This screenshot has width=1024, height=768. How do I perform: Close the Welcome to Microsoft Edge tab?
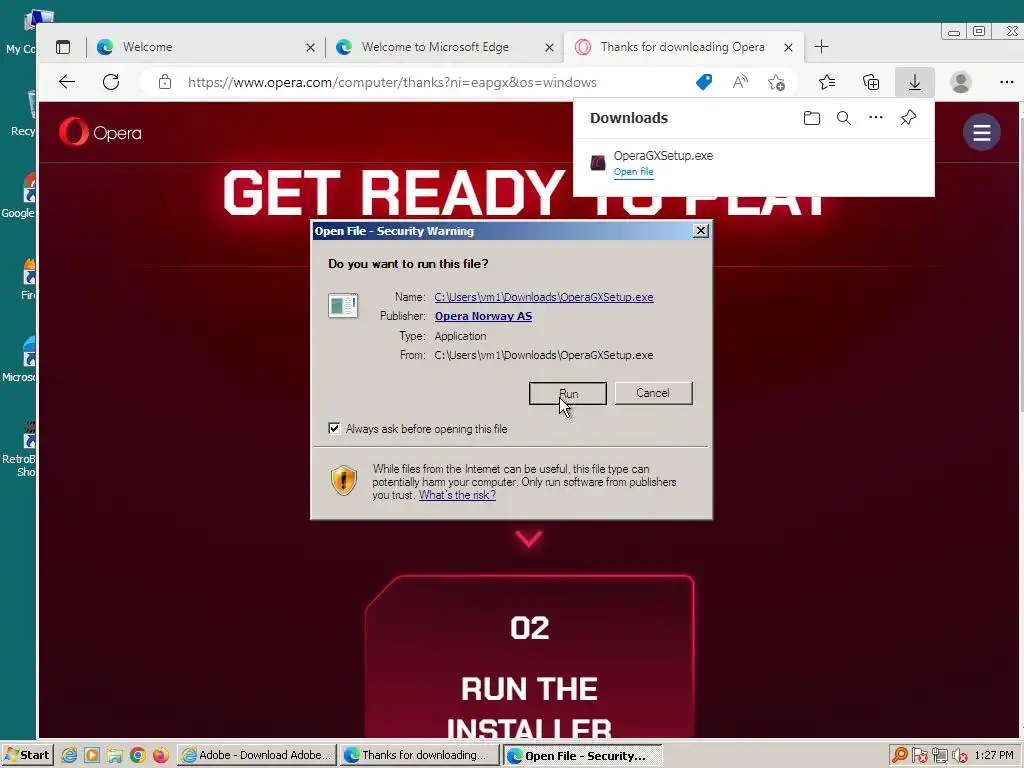tap(549, 48)
